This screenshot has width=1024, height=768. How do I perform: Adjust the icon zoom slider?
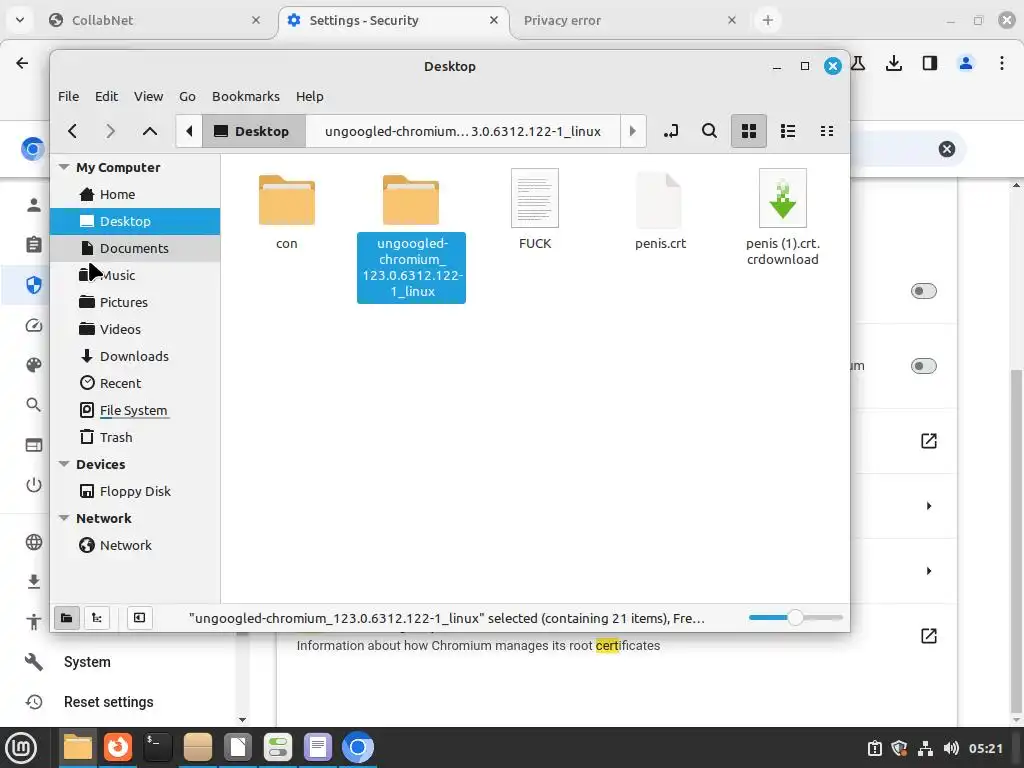(x=795, y=618)
